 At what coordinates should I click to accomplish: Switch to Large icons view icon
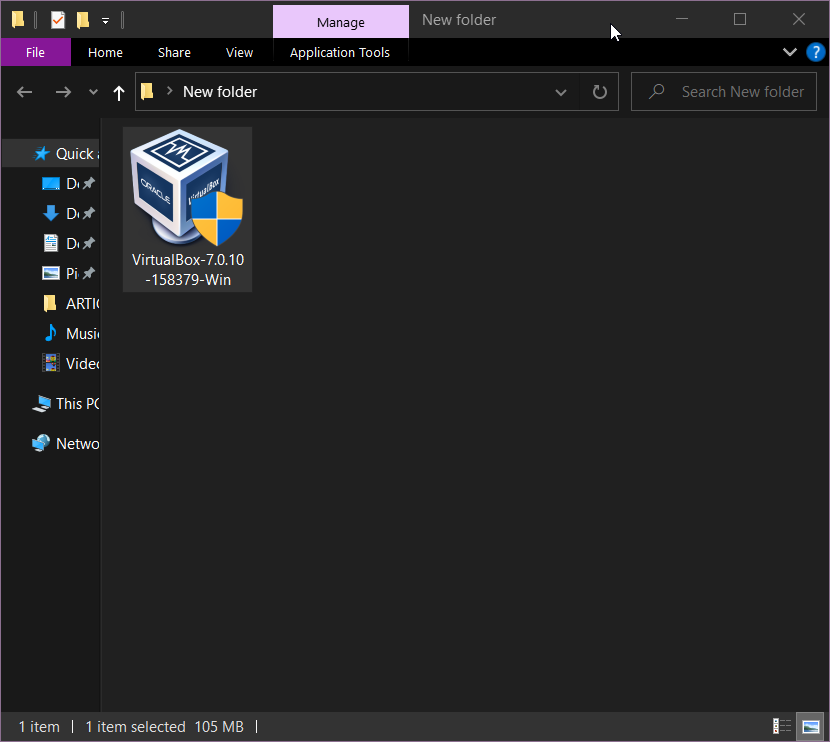click(810, 726)
